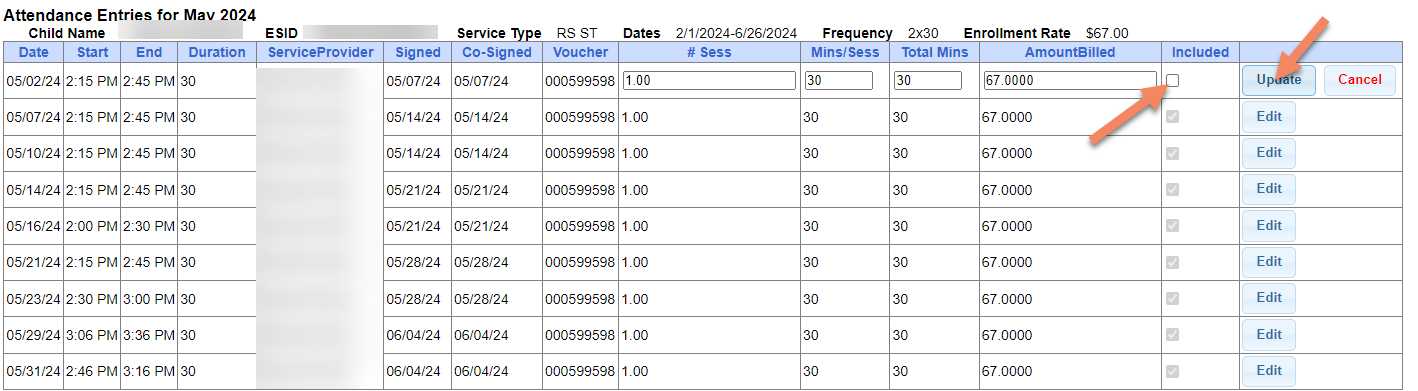Click the Duration column header
This screenshot has height=391, width=1418.
click(x=216, y=52)
